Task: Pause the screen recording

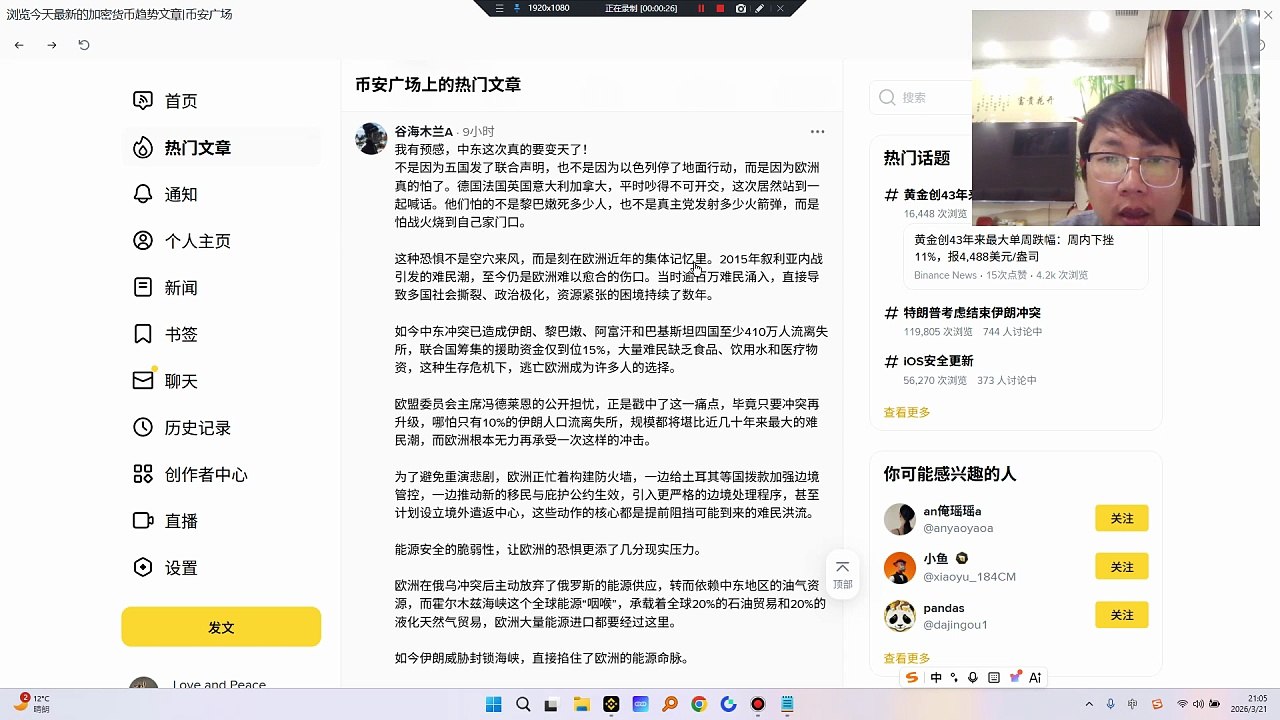Action: point(701,8)
